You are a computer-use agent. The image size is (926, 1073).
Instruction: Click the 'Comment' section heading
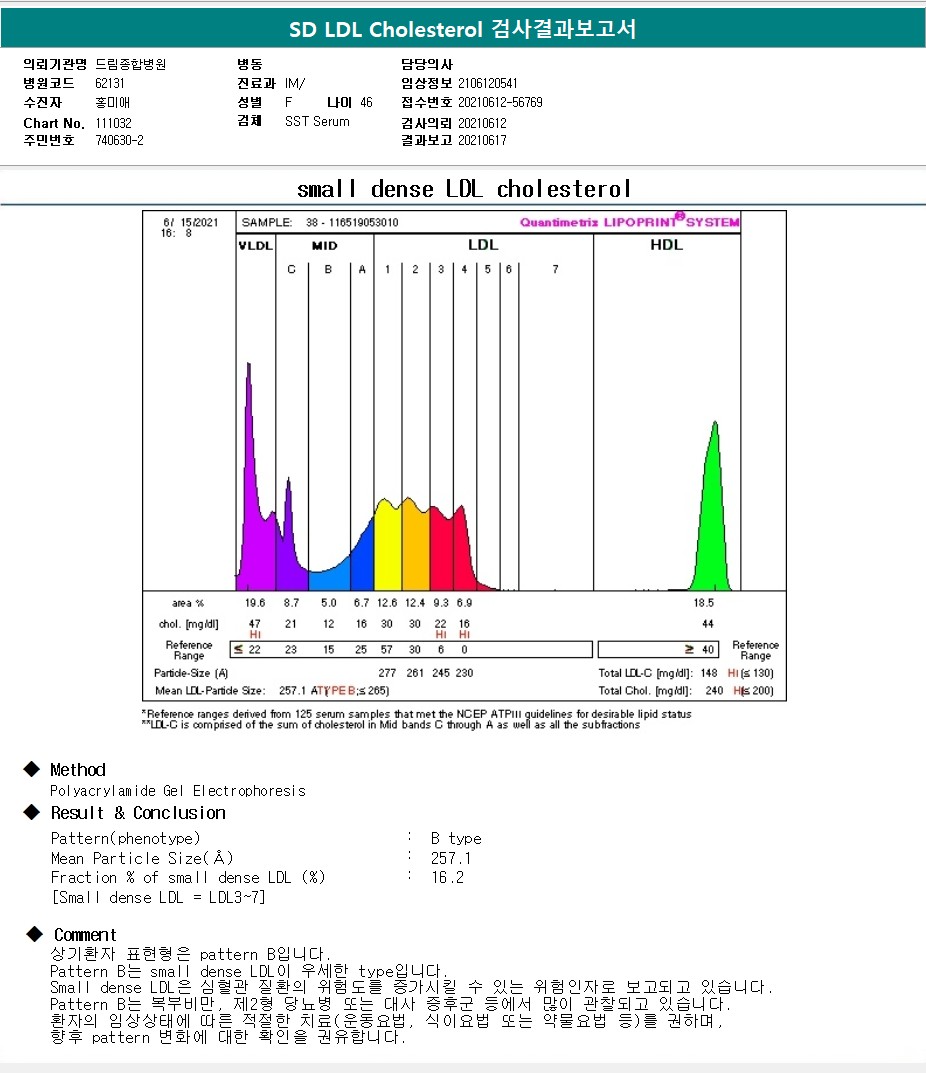[85, 935]
